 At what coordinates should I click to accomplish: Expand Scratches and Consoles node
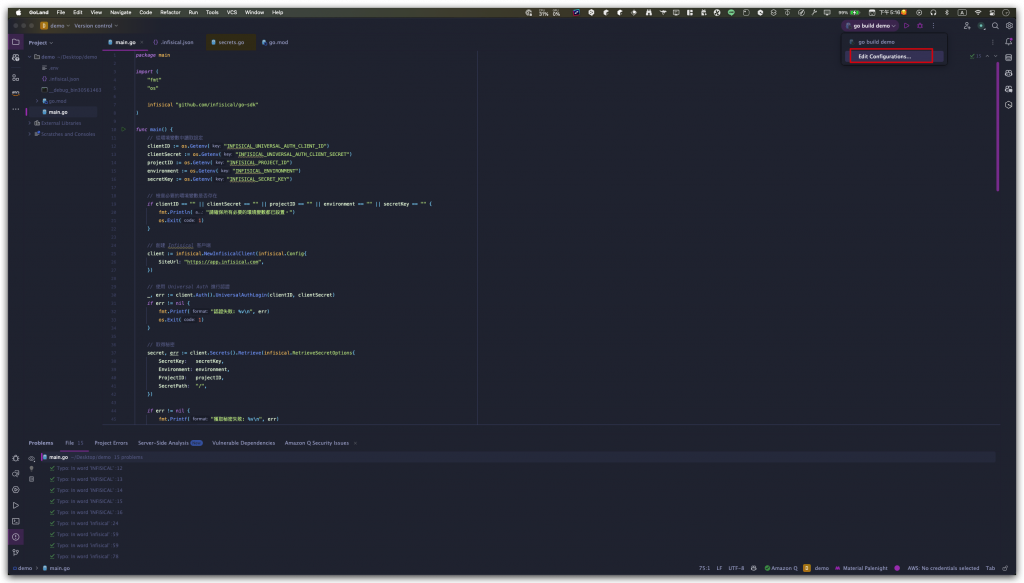tap(30, 134)
